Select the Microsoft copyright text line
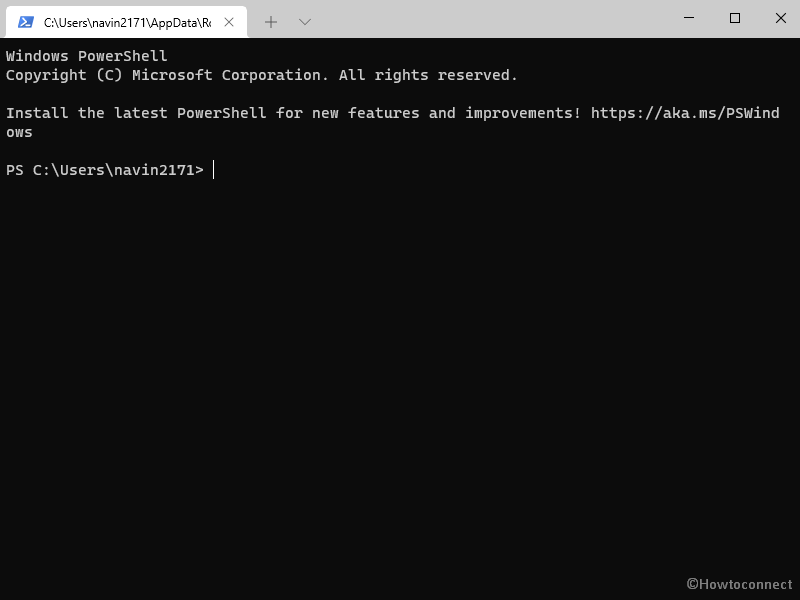Screen dimensions: 800x600 tap(263, 74)
